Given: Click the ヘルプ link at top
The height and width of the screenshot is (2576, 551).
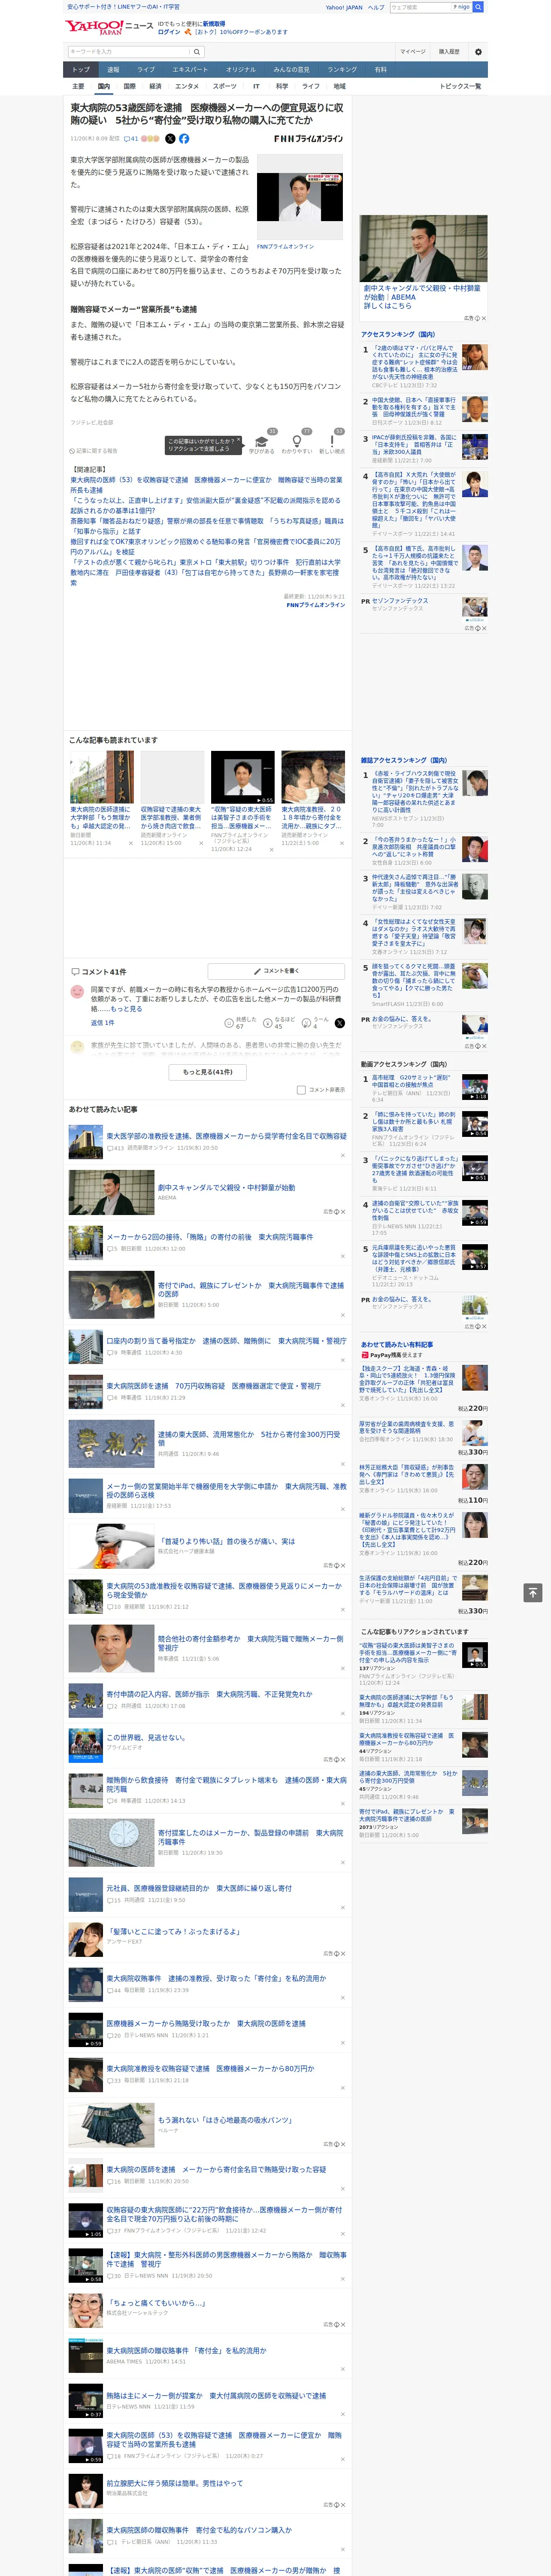Looking at the screenshot, I should pyautogui.click(x=376, y=7).
